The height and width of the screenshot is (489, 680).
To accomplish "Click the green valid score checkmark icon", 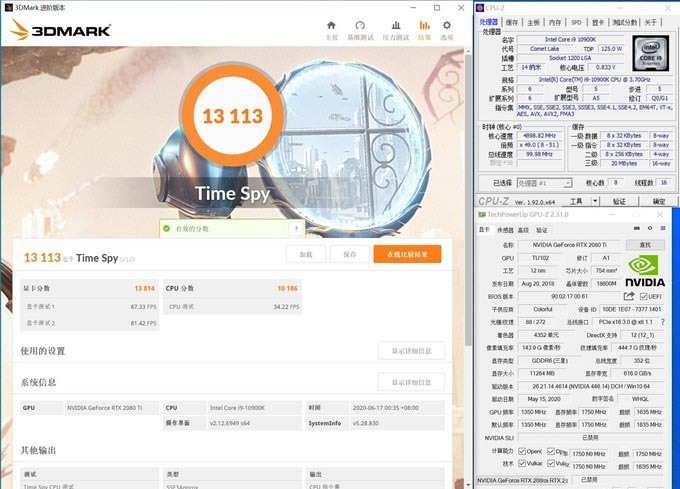I will (166, 228).
